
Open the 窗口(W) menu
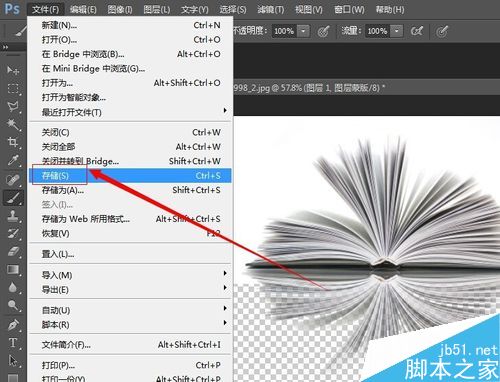tap(349, 9)
